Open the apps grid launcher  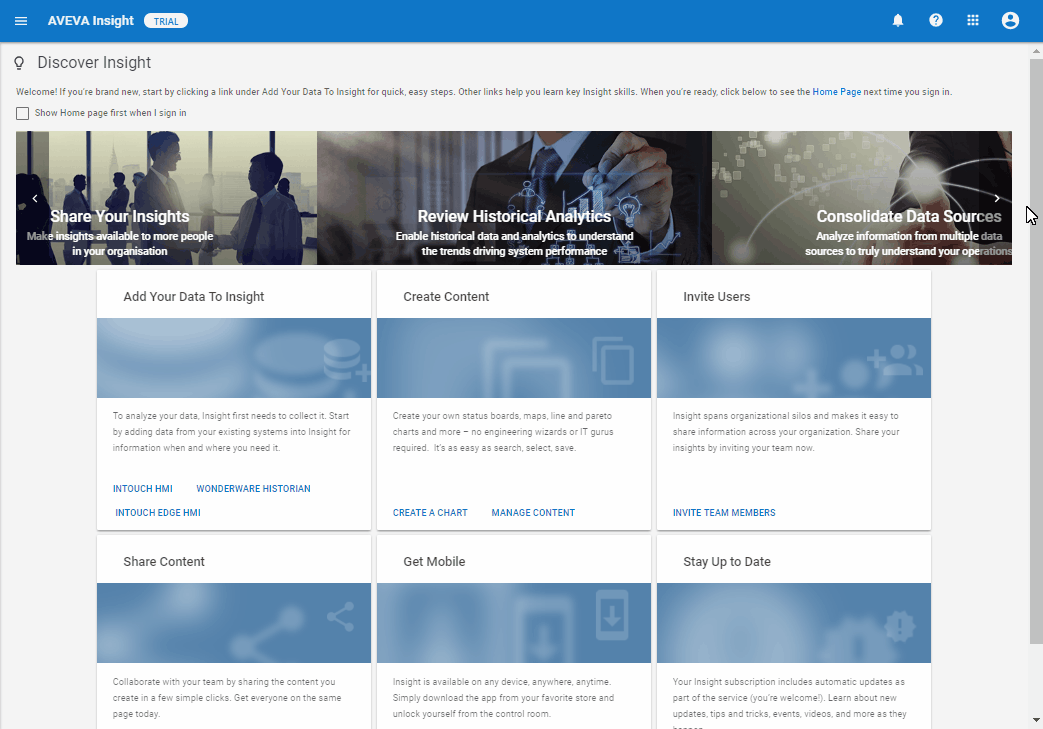pyautogui.click(x=972, y=21)
